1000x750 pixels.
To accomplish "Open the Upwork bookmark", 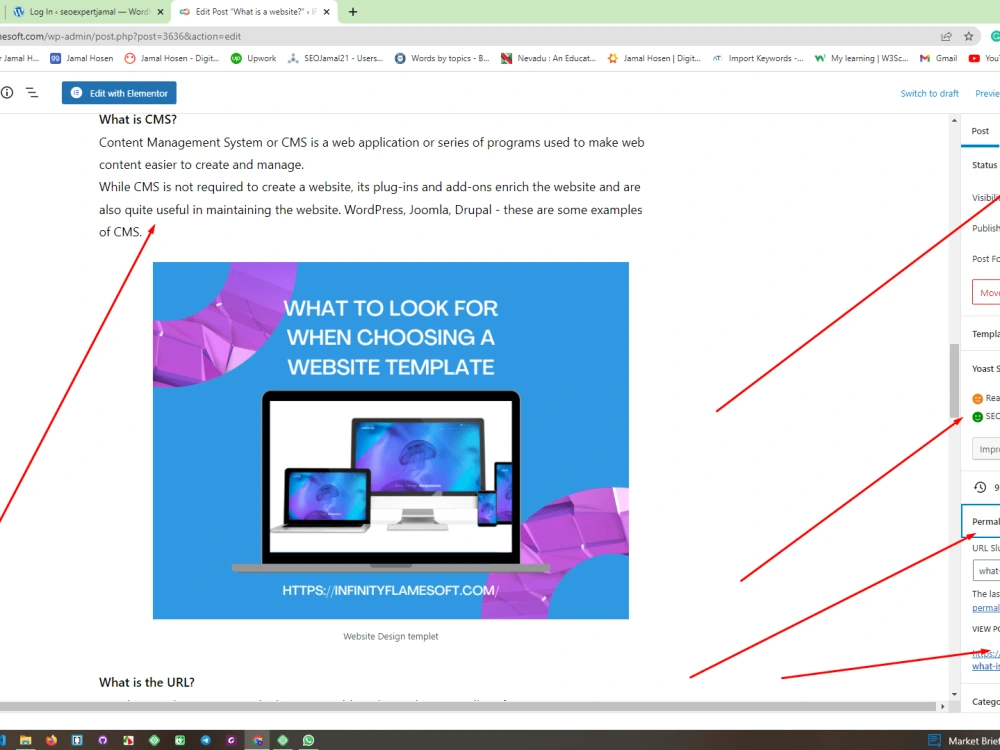I will click(254, 58).
